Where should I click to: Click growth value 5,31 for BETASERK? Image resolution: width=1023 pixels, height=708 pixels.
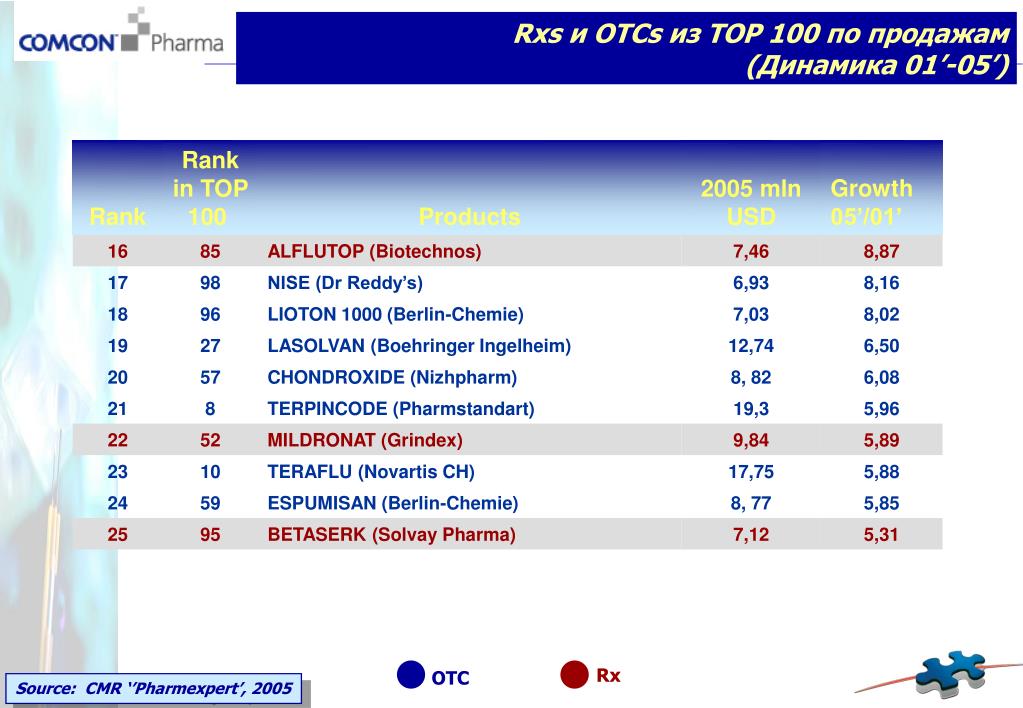coord(881,534)
